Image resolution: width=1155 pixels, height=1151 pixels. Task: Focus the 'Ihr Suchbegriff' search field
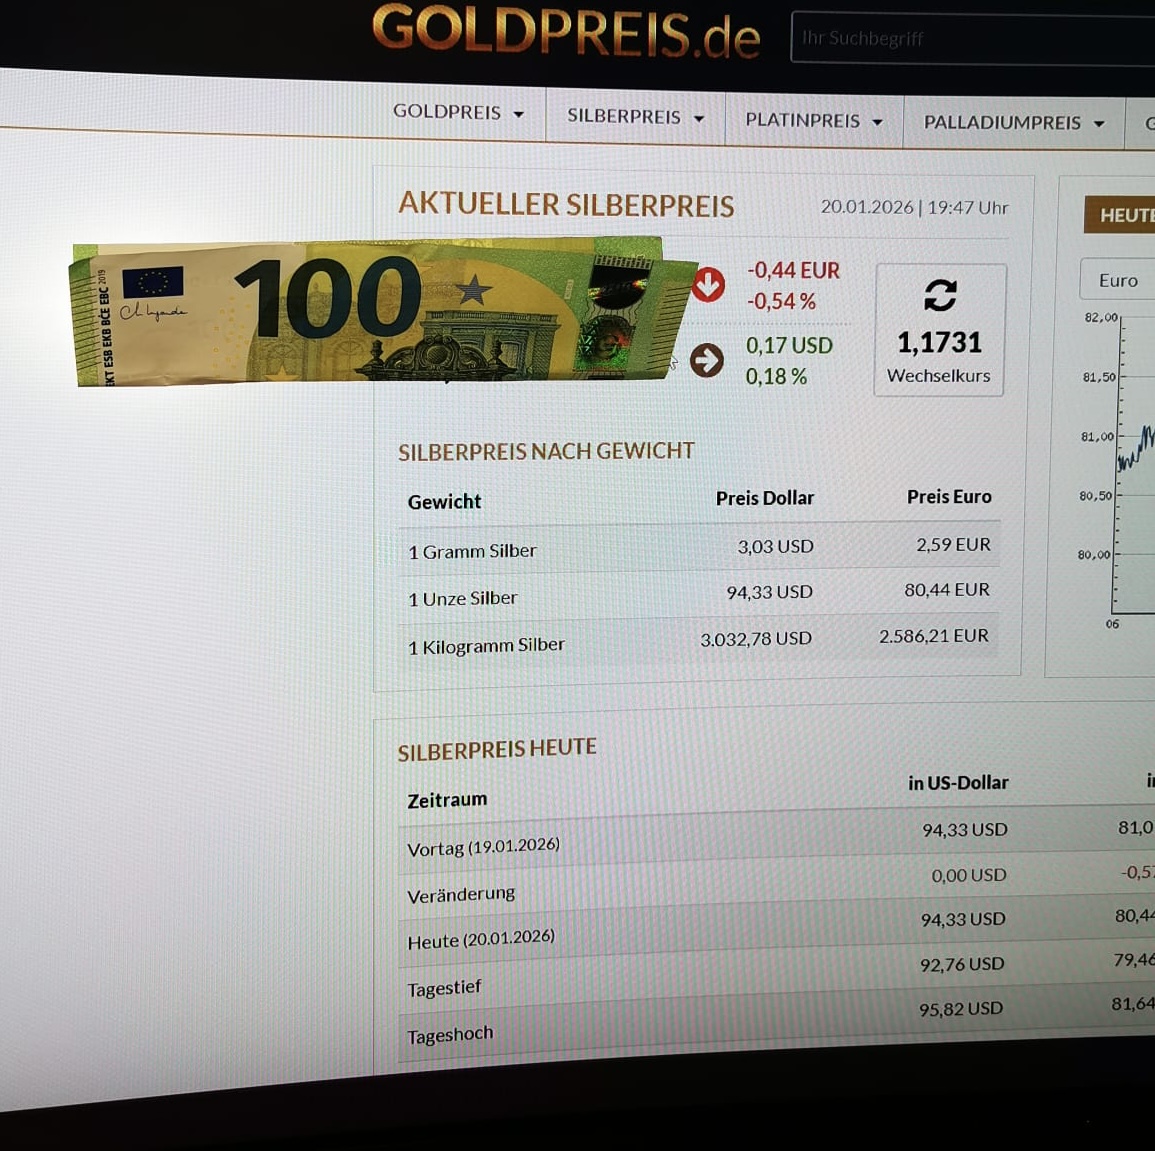coord(972,38)
